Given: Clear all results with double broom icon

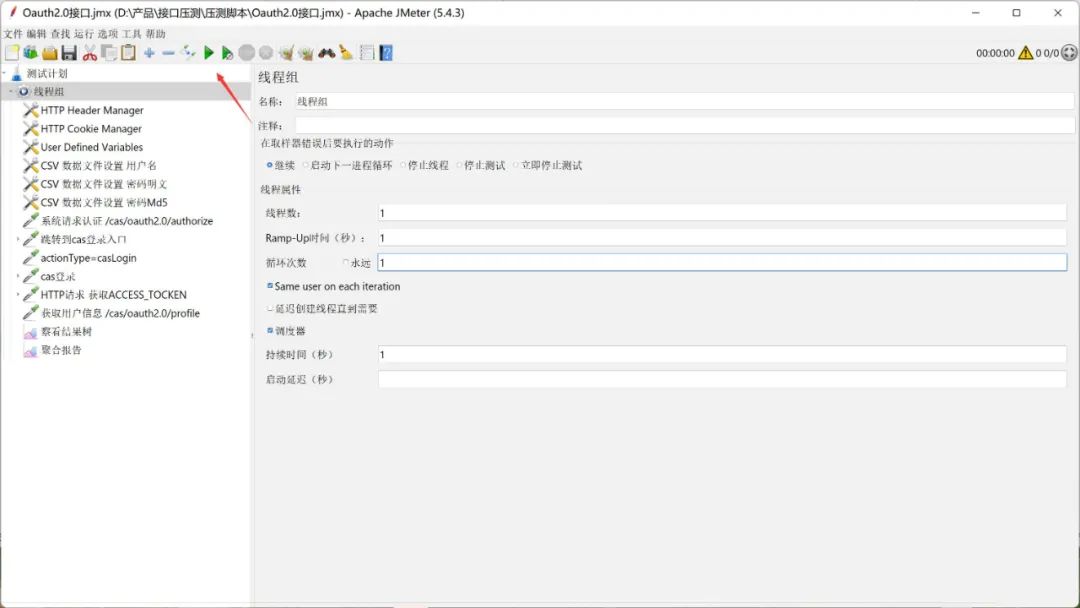Looking at the screenshot, I should [x=306, y=53].
